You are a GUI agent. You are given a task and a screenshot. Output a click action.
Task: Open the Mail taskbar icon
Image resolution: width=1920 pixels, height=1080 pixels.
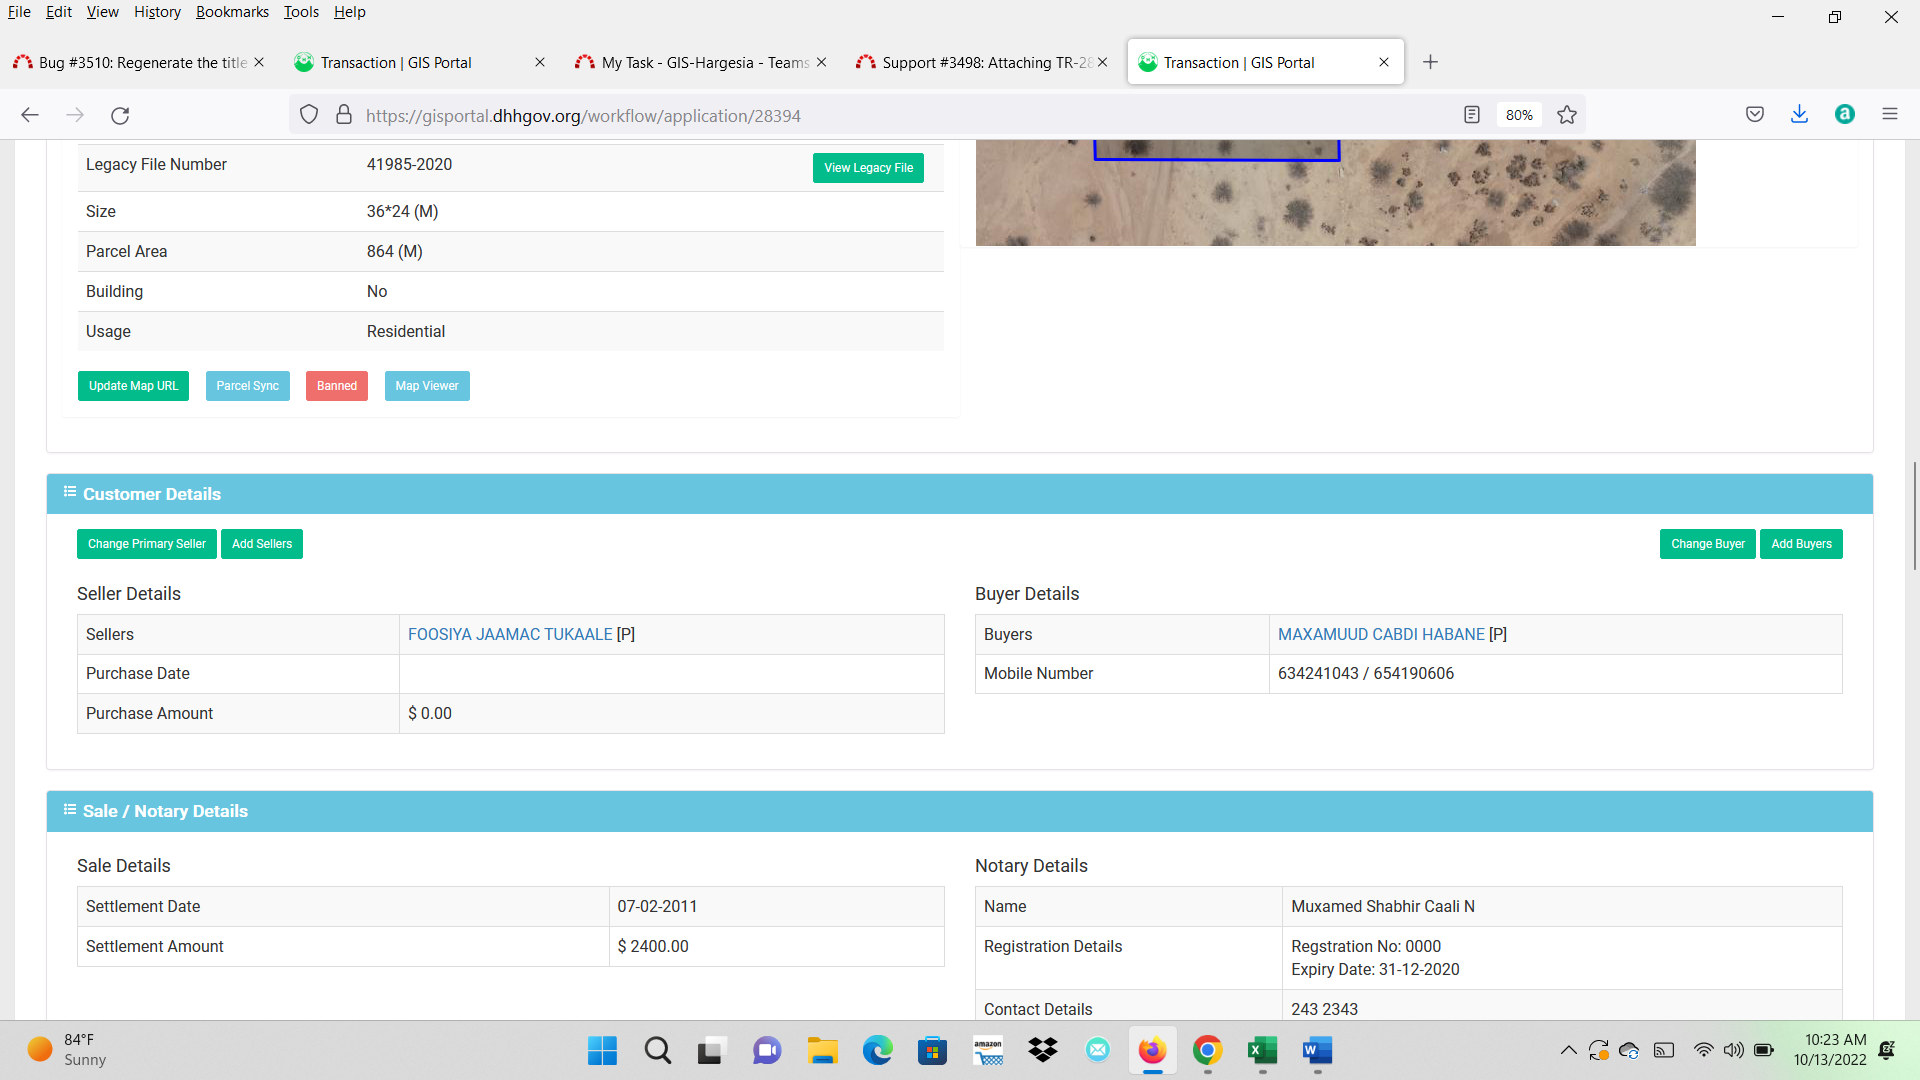(x=1098, y=1050)
